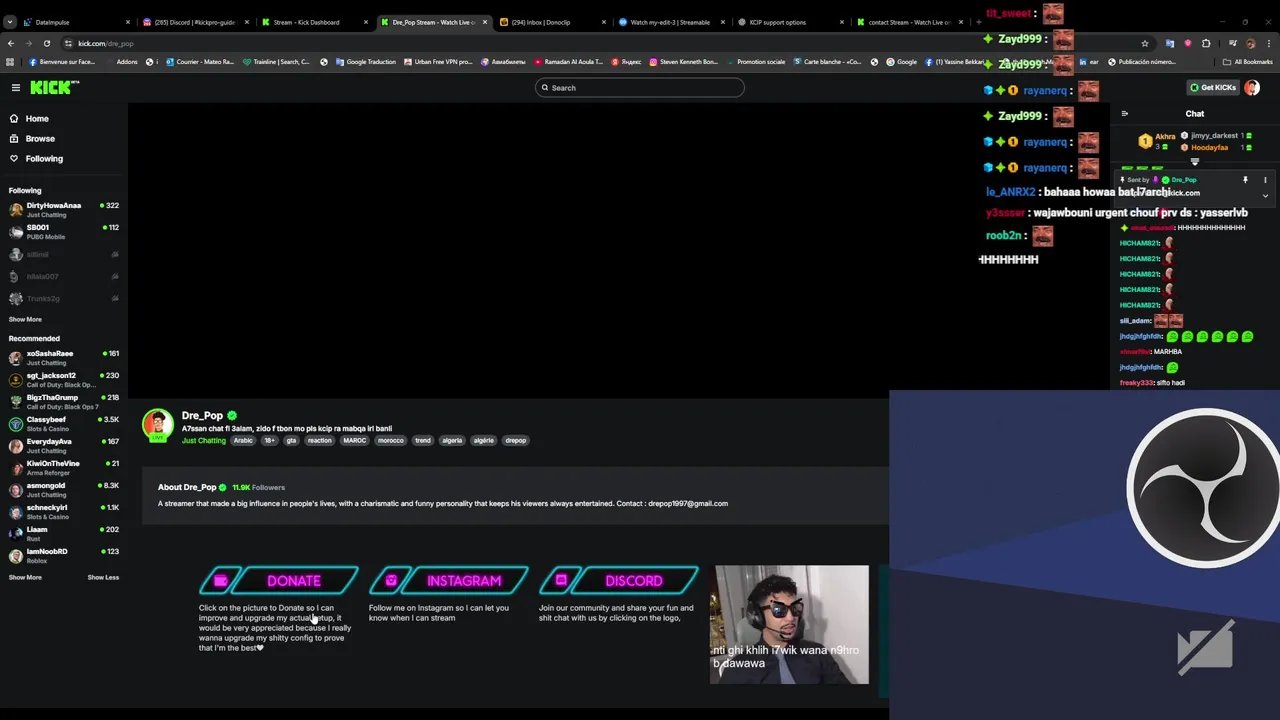Select the MAROC tag
1280x720 pixels.
(354, 441)
